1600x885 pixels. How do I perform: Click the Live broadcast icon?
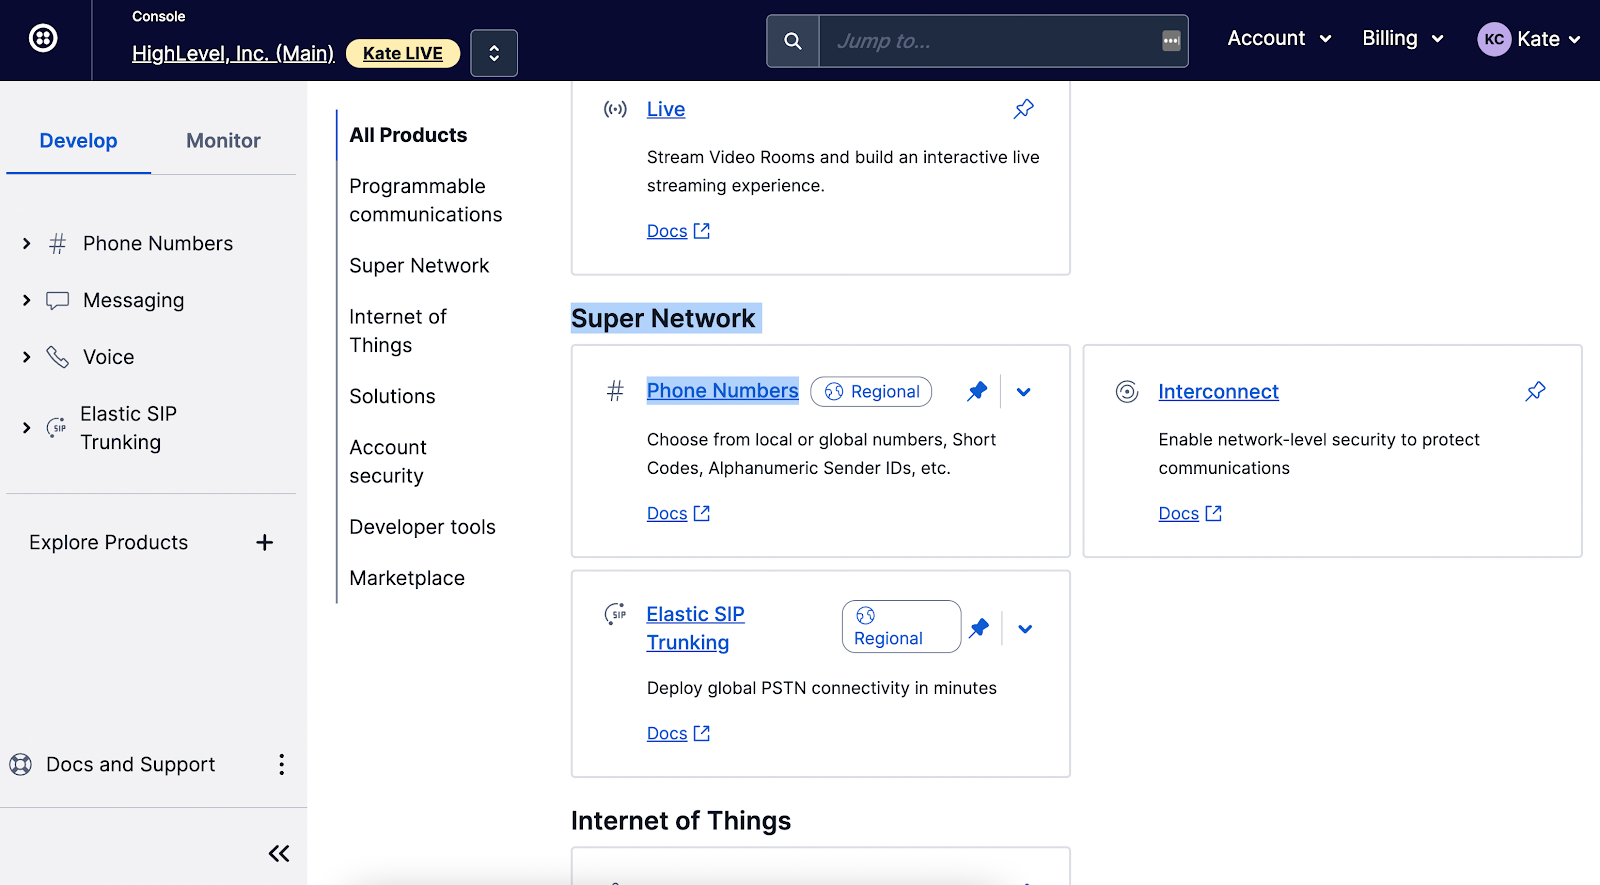(615, 109)
